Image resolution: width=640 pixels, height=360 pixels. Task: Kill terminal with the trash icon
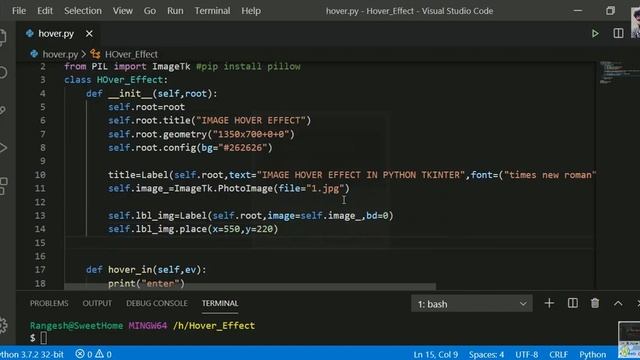tap(595, 303)
